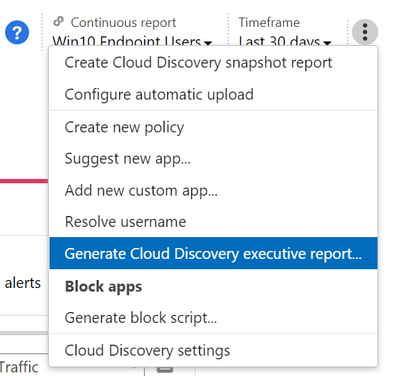
Task: Choose Suggest new app... option
Action: (213, 159)
